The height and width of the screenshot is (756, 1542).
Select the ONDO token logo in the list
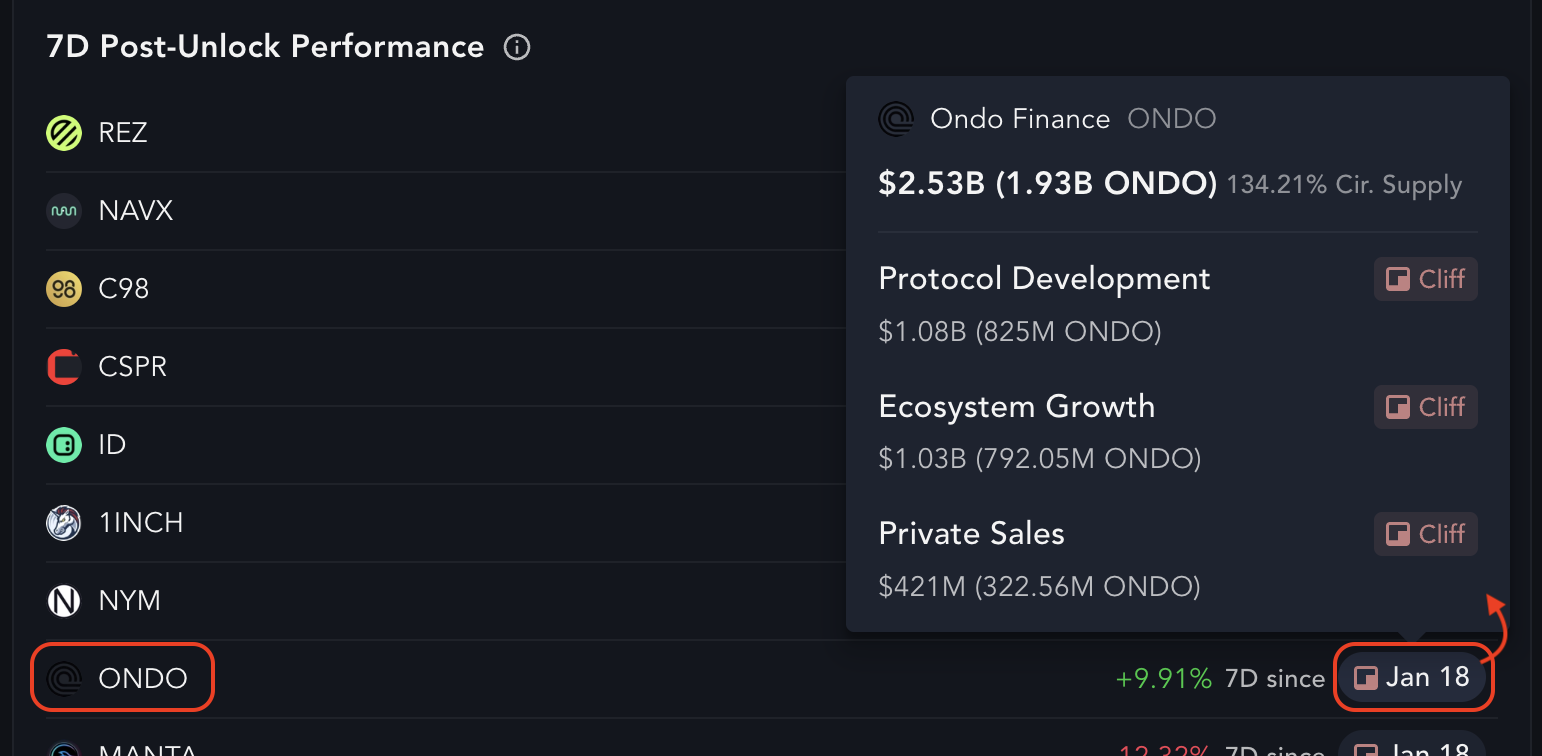(64, 679)
